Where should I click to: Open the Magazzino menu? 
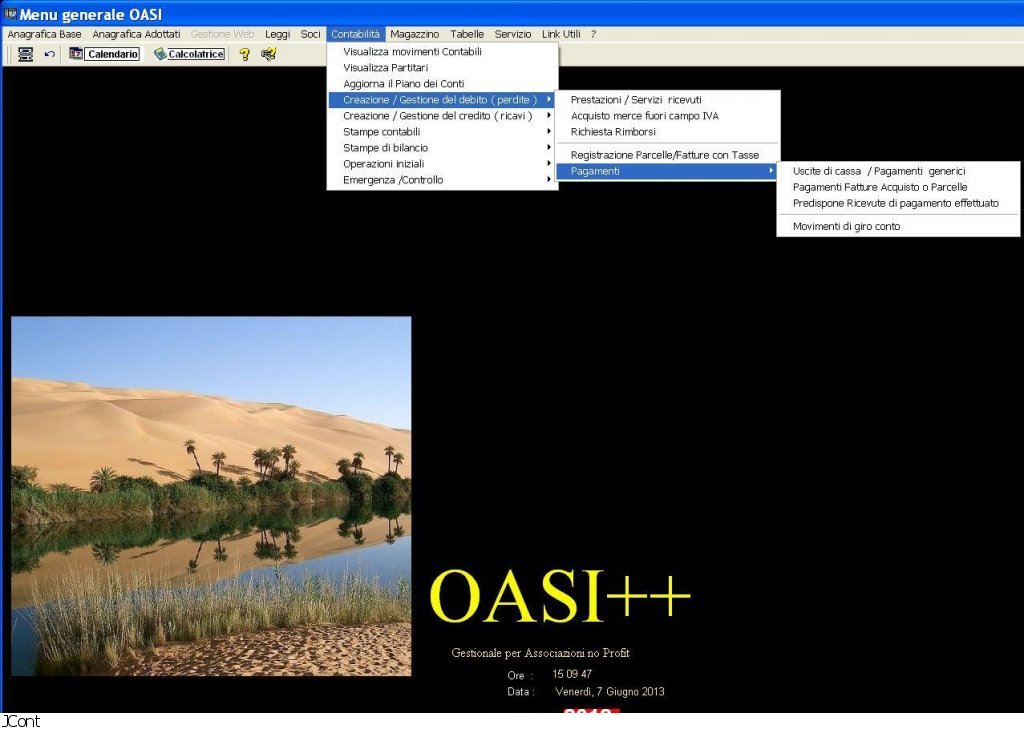tap(414, 34)
